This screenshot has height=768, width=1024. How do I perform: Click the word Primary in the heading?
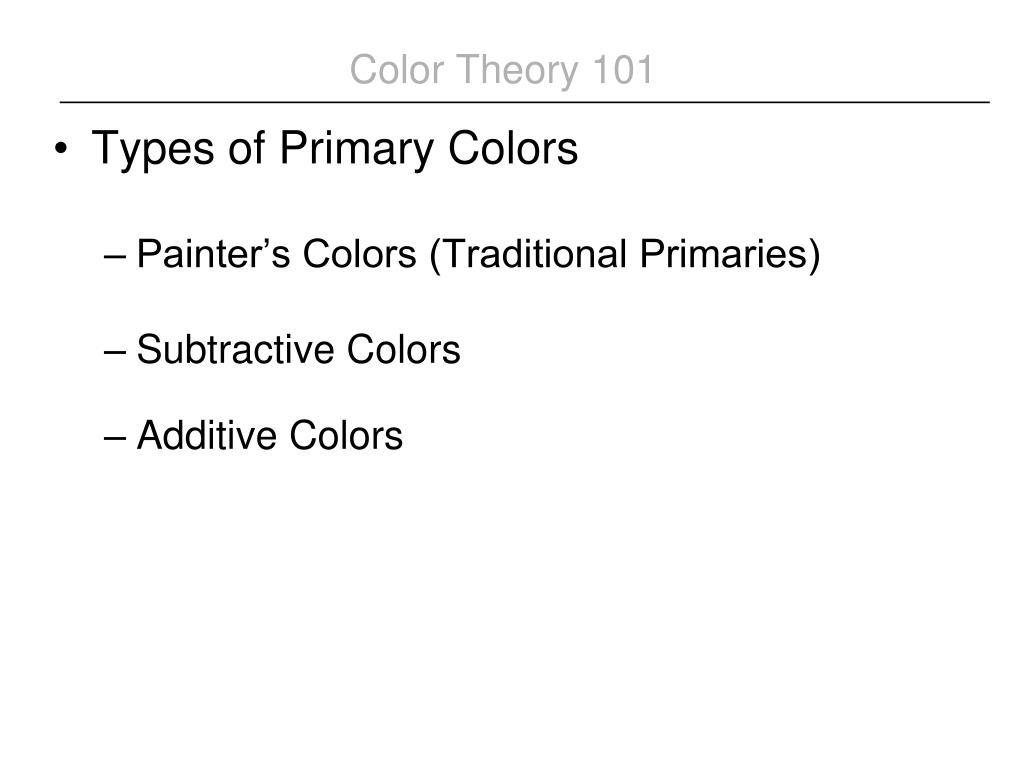(357, 150)
